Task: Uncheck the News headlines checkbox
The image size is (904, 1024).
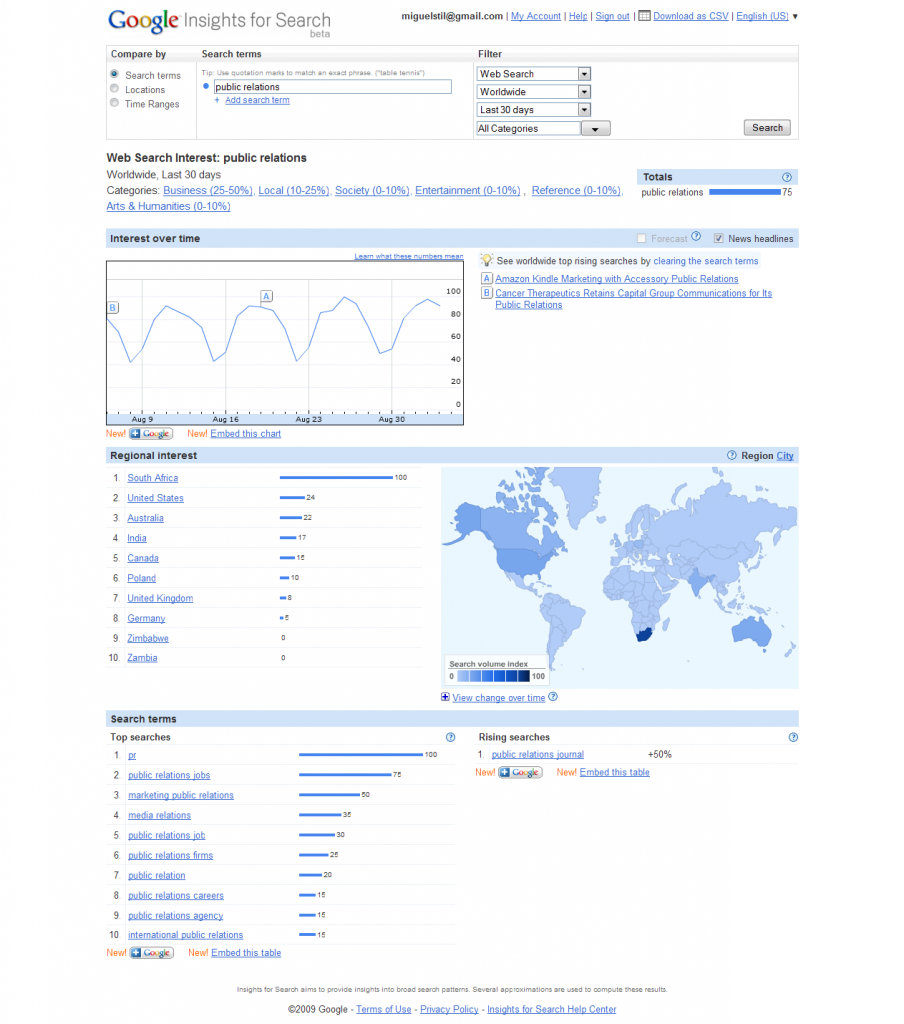Action: [x=718, y=238]
